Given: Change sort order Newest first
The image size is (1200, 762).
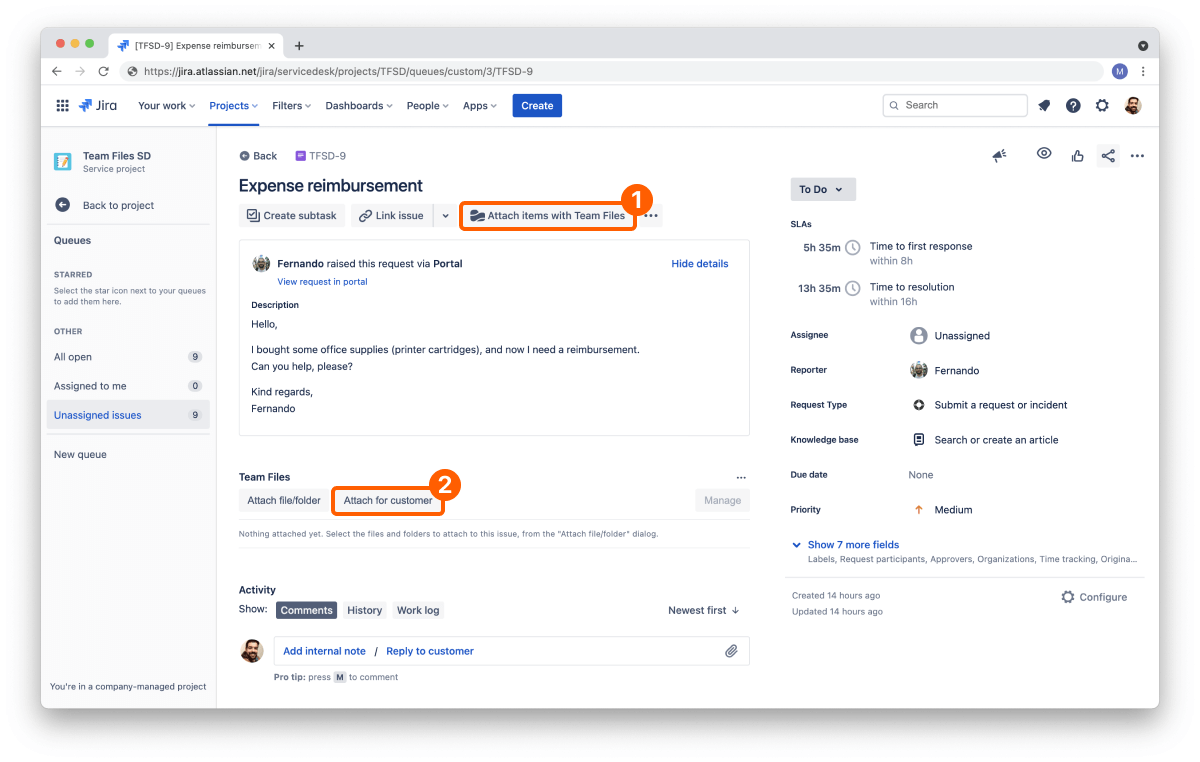Looking at the screenshot, I should coord(704,610).
